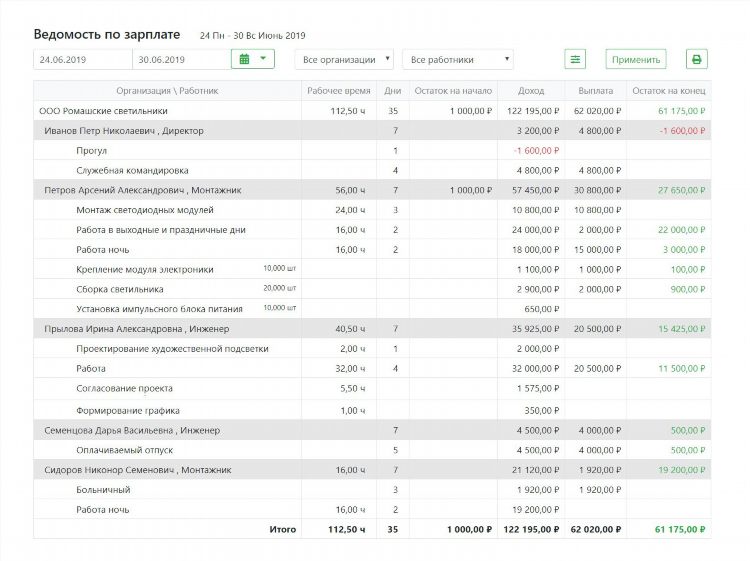This screenshot has height=561, width=750.
Task: Click the 19 200,00 ₽ end balance of Сидоров
Action: [682, 470]
